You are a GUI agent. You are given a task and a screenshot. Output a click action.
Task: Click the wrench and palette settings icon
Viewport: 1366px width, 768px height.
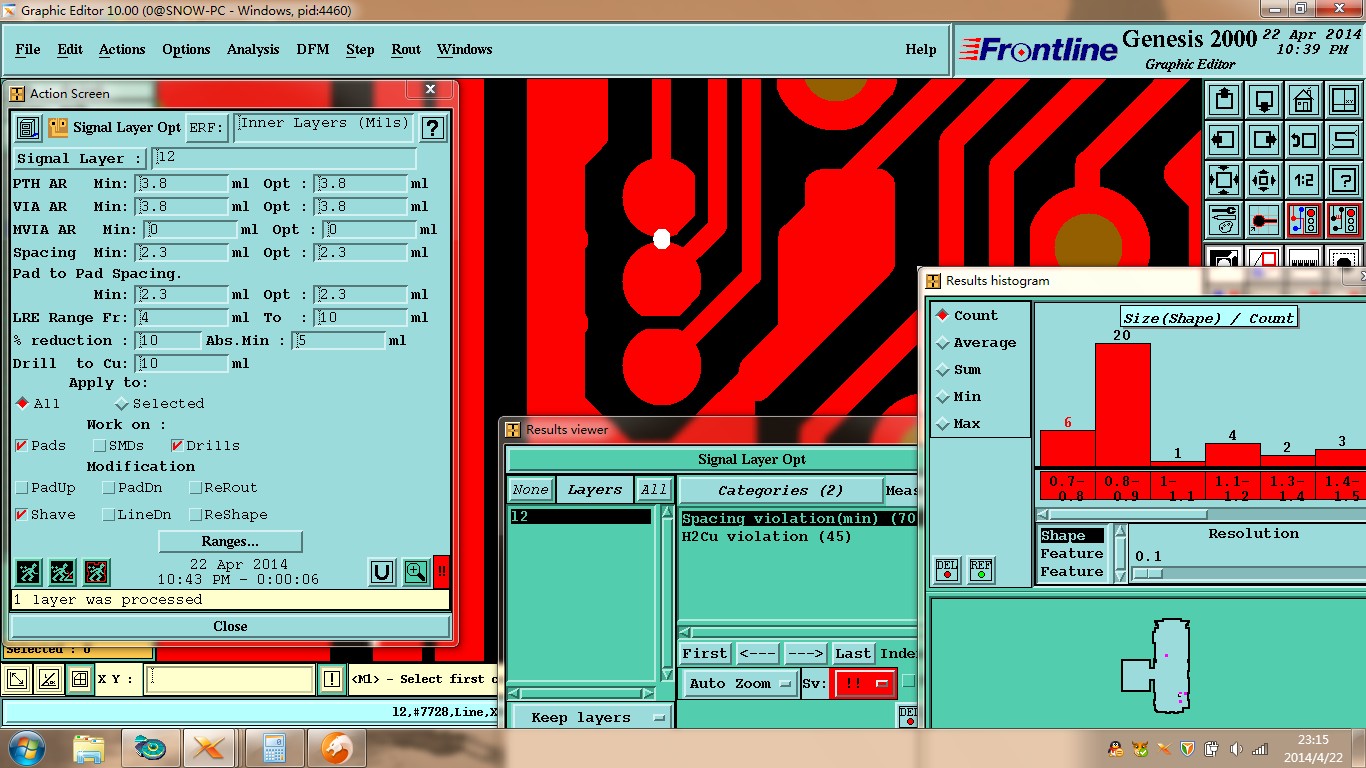[1224, 220]
